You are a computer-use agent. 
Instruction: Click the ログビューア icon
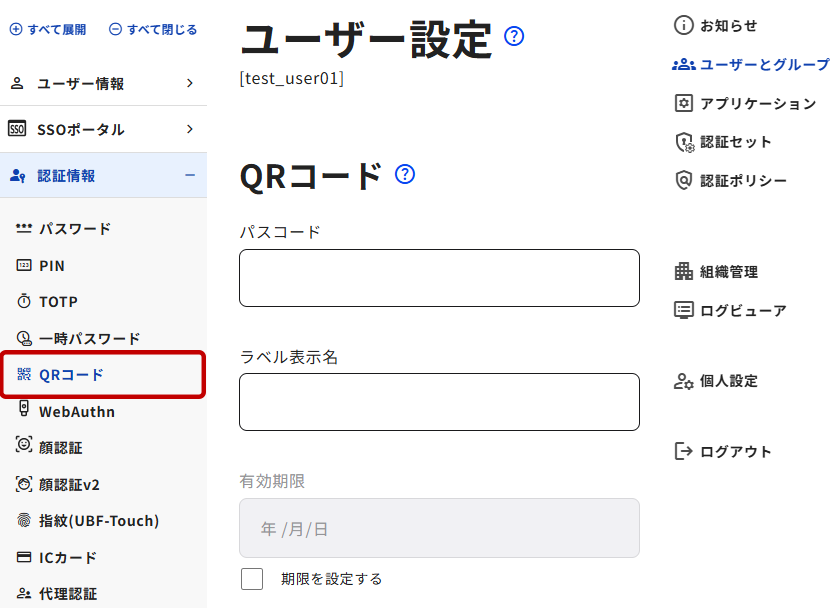pyautogui.click(x=684, y=310)
